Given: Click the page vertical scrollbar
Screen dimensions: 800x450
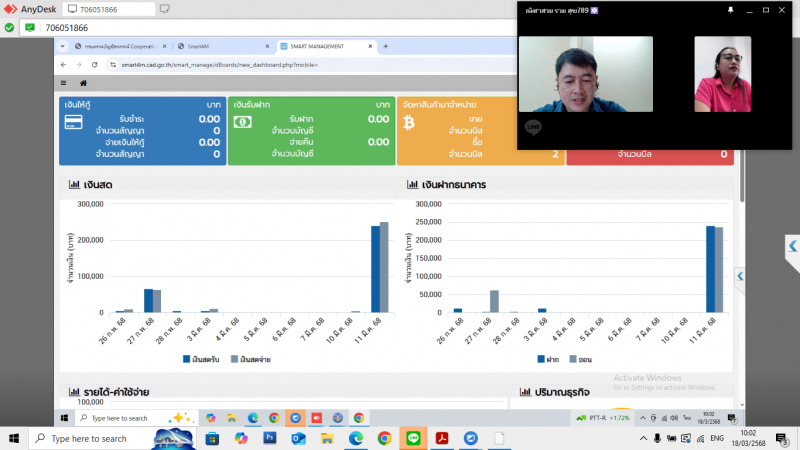Looking at the screenshot, I should click(x=742, y=176).
